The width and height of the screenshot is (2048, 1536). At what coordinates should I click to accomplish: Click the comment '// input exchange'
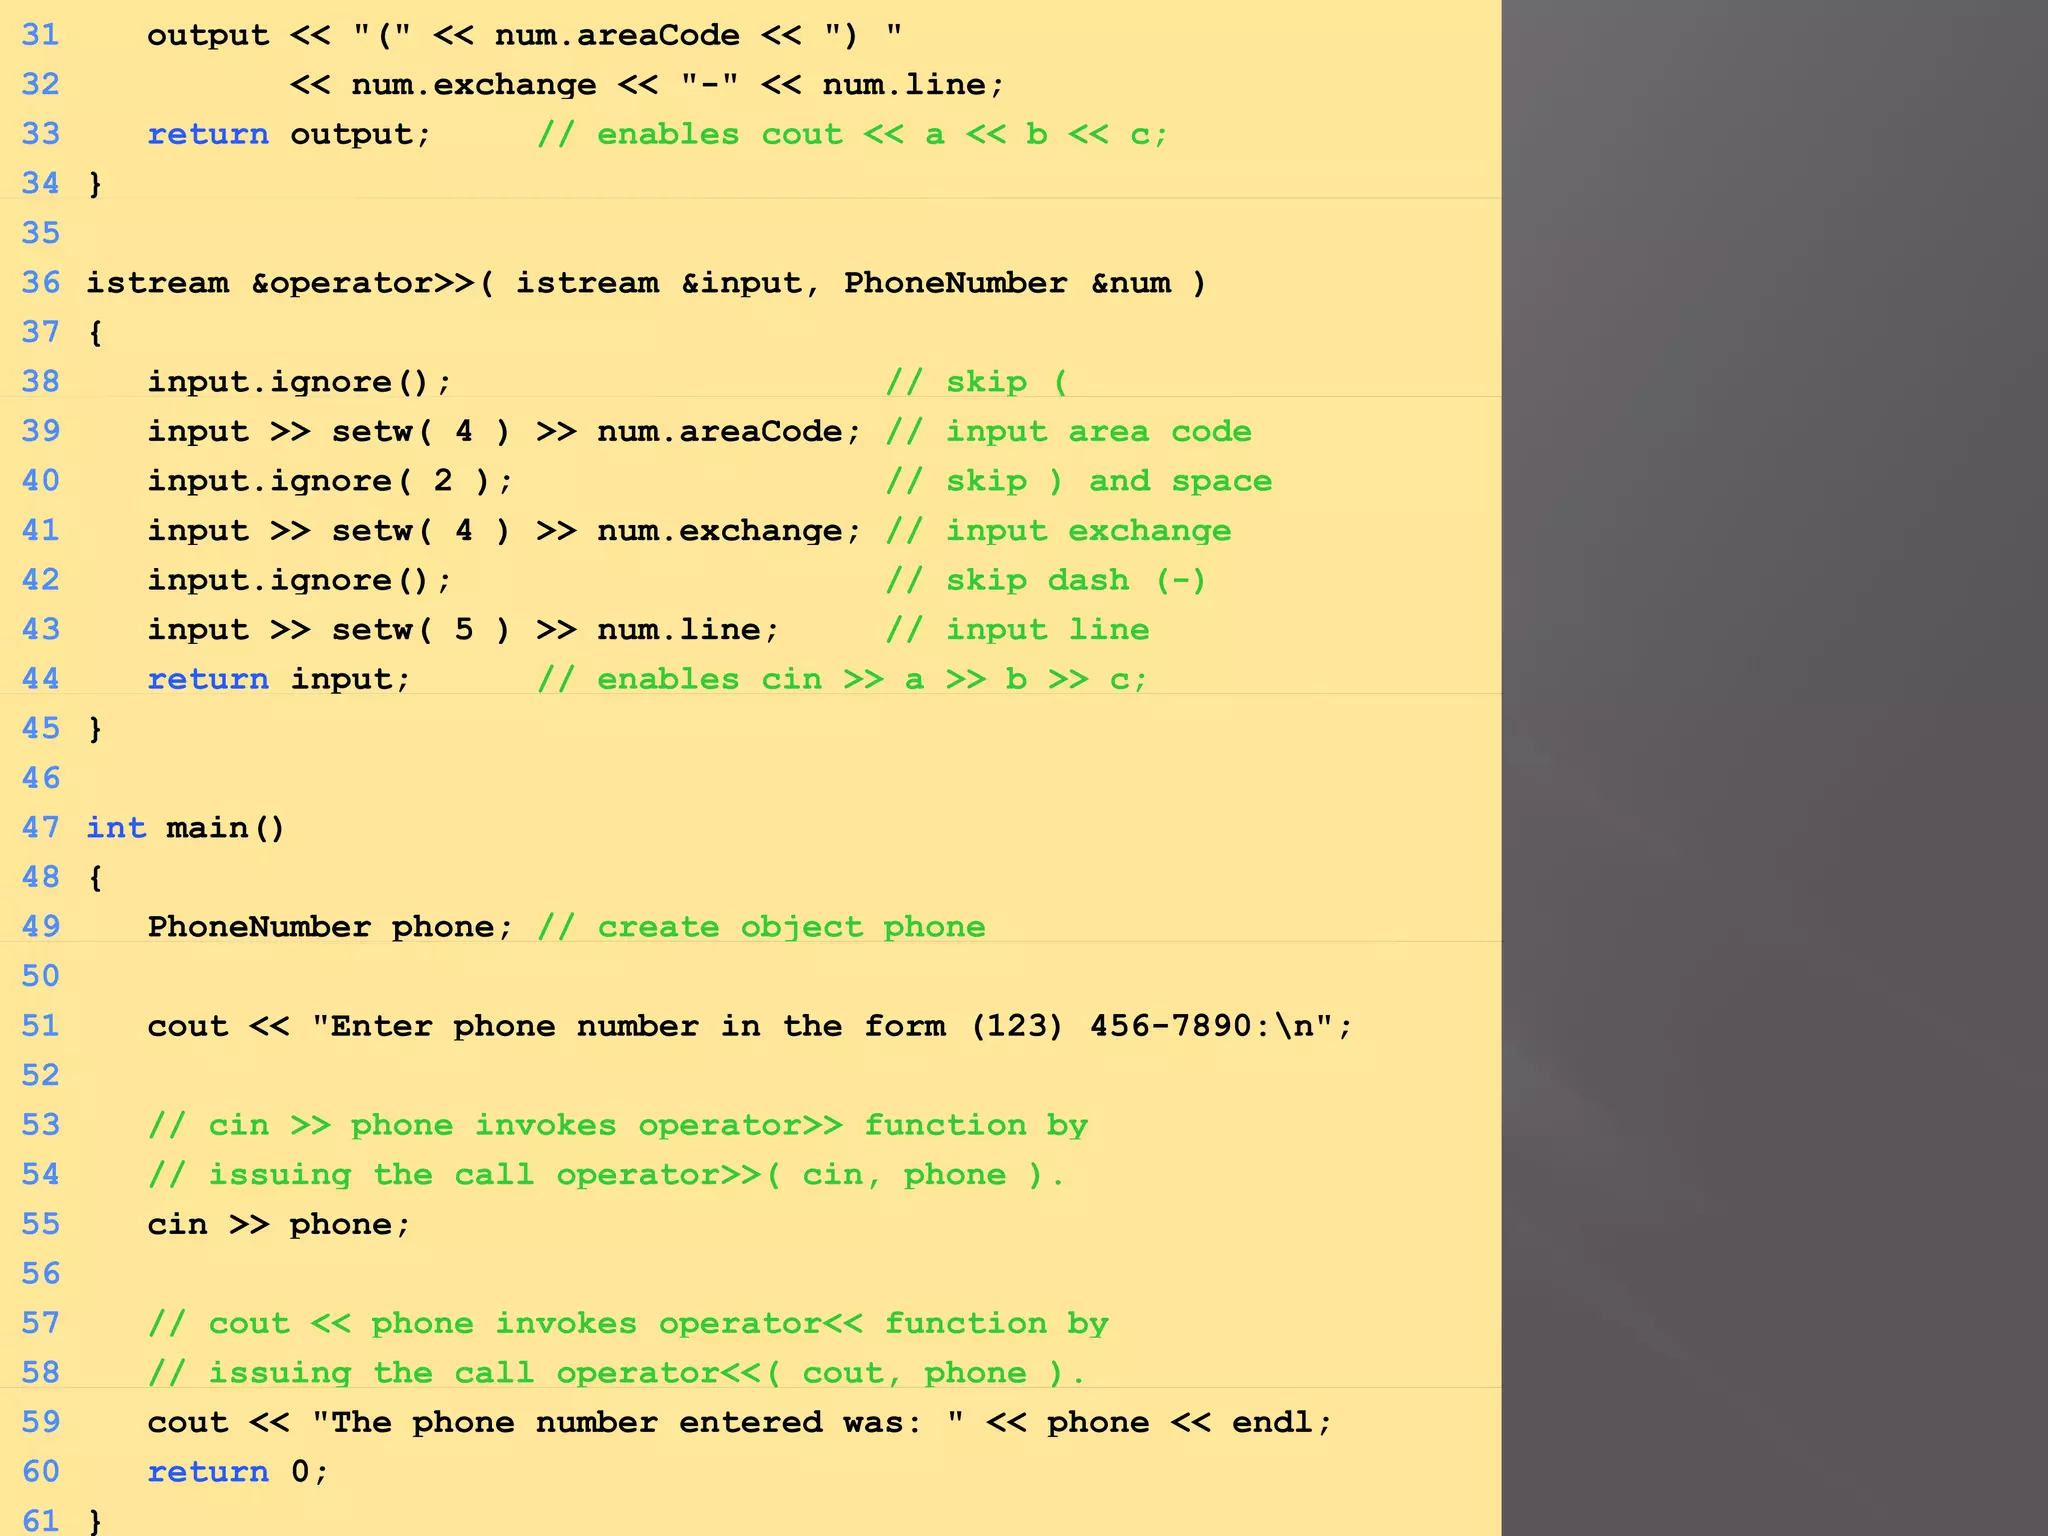tap(1059, 531)
